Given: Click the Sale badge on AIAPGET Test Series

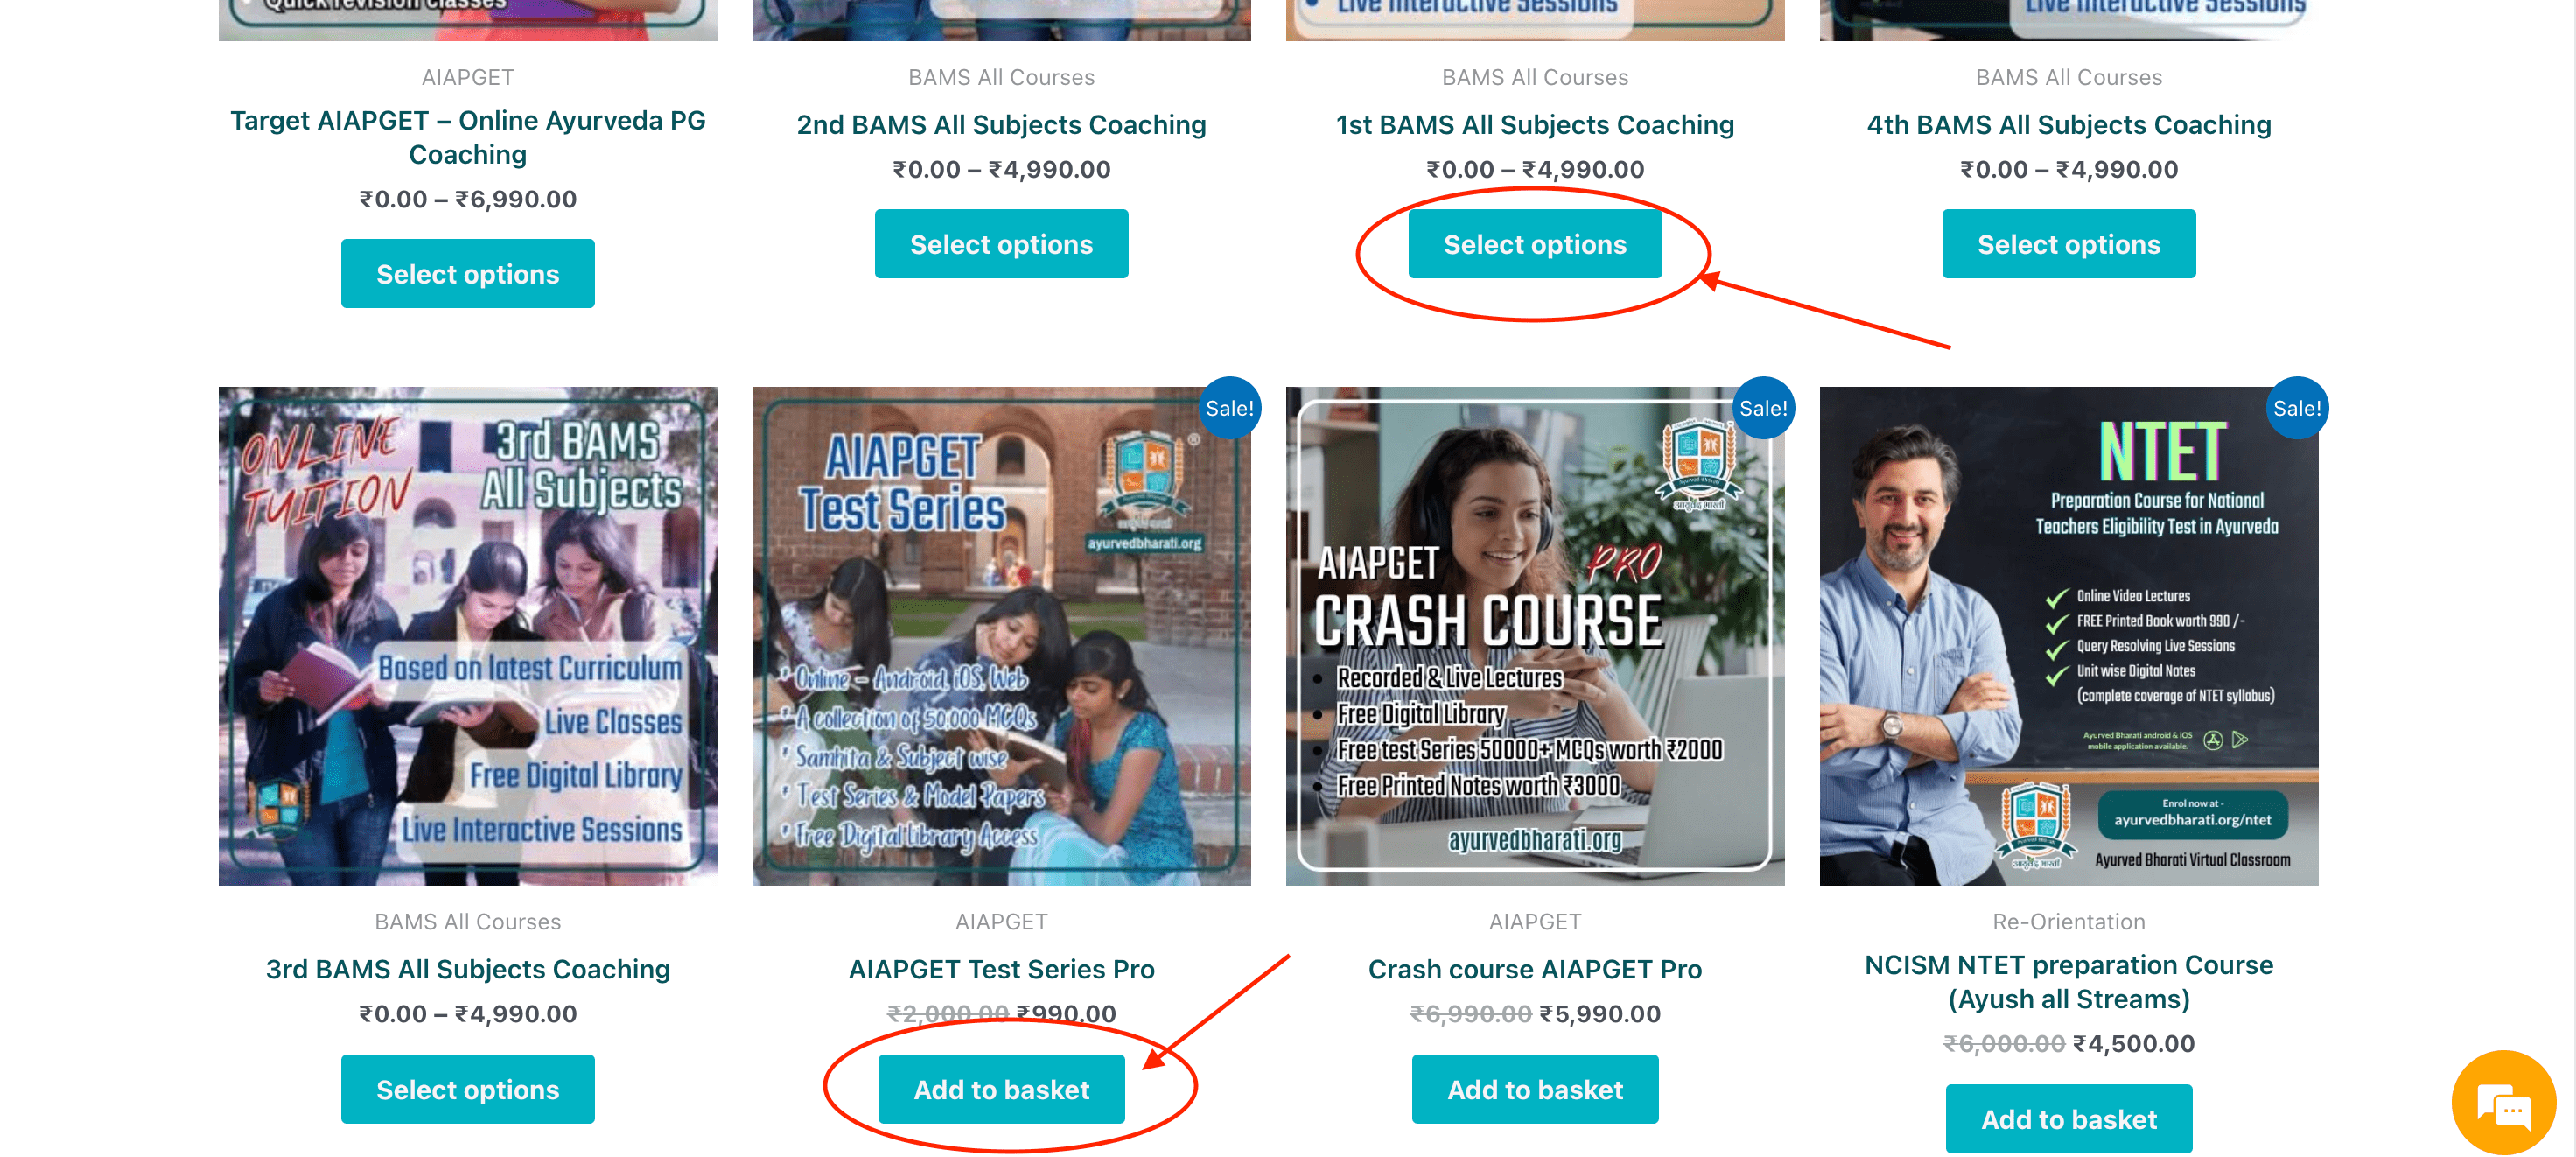Looking at the screenshot, I should [x=1229, y=408].
